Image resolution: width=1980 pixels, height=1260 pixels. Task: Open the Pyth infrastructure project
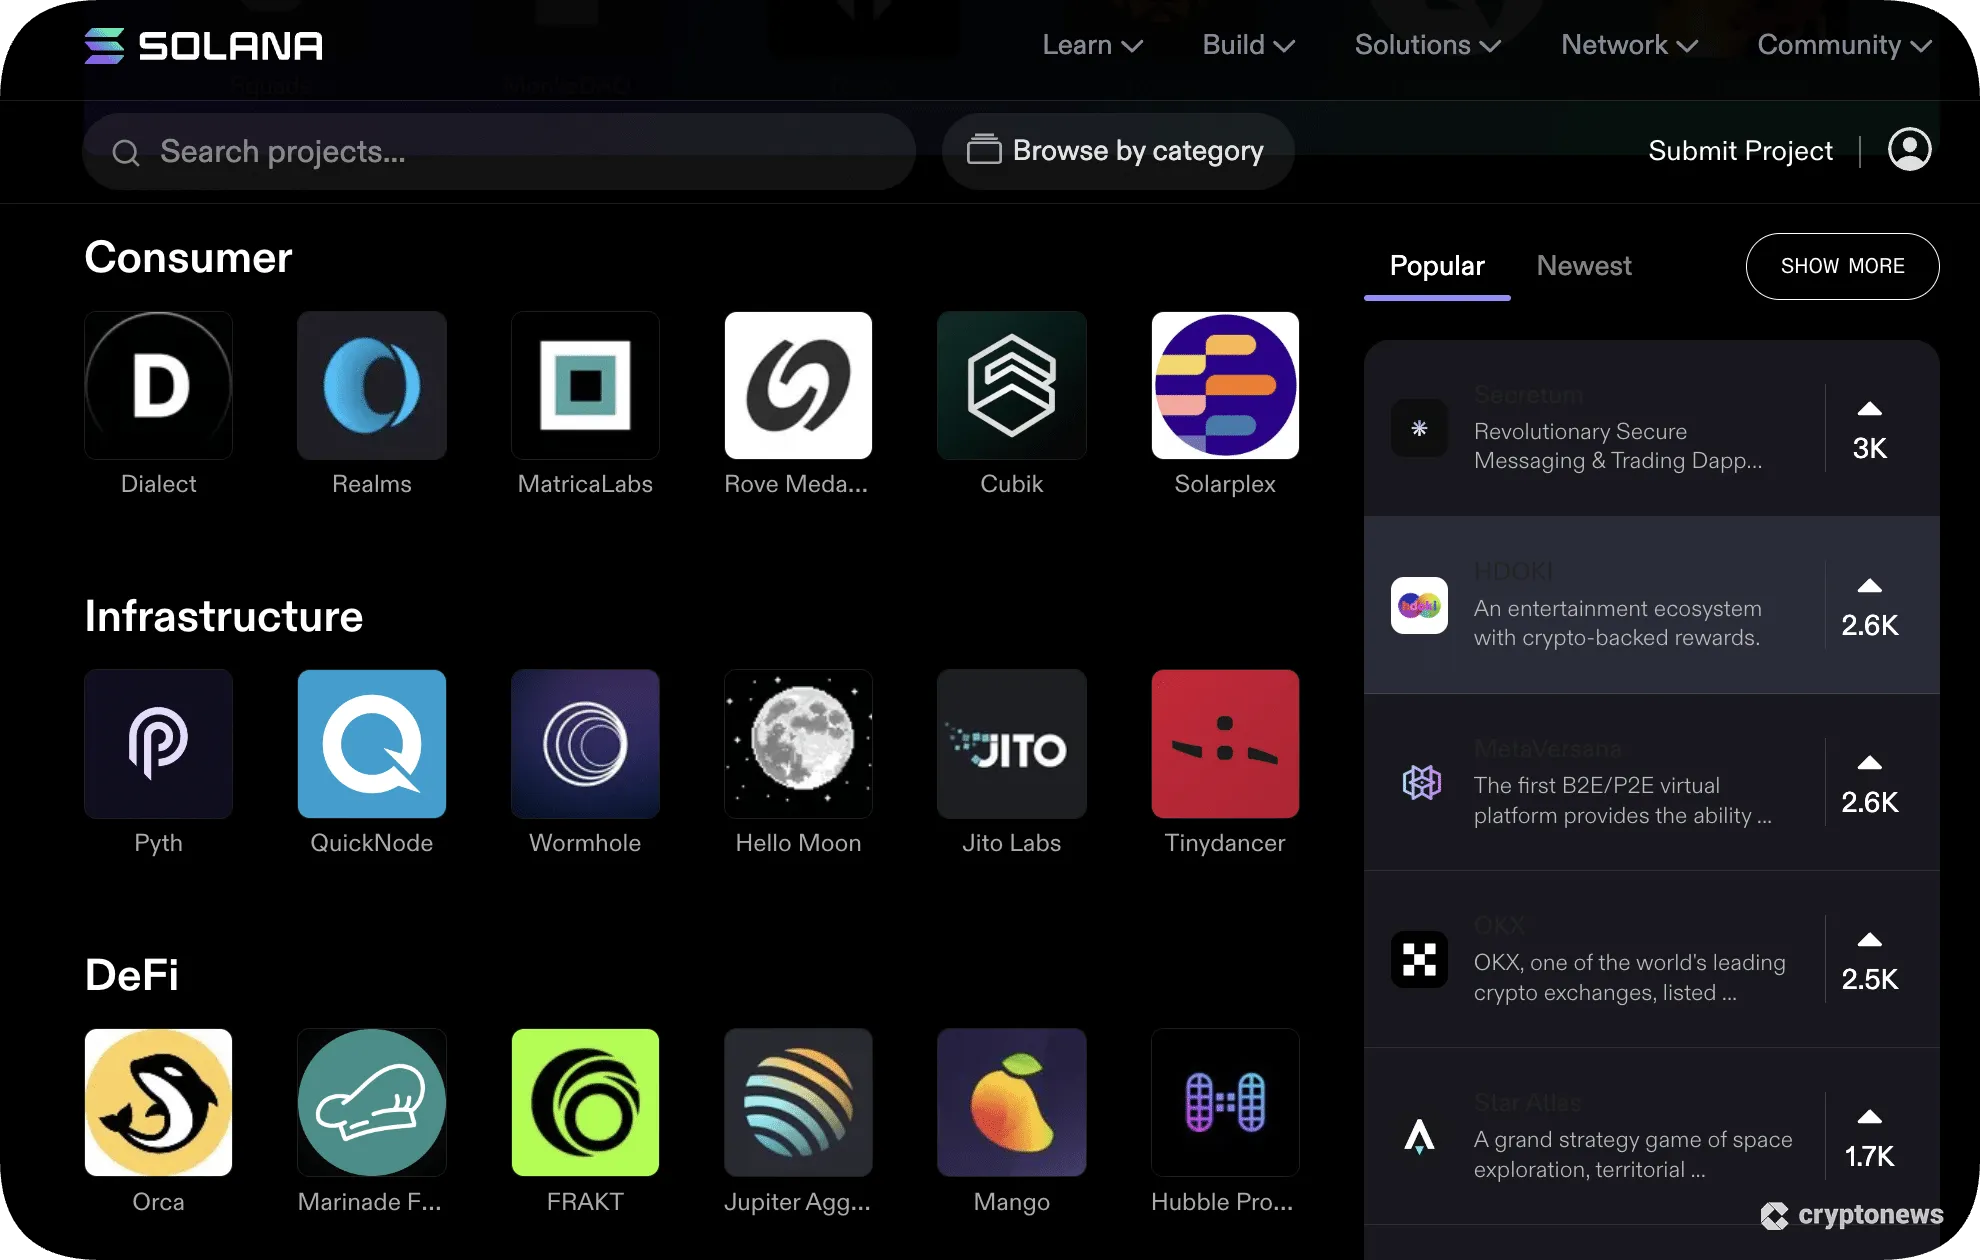(158, 743)
